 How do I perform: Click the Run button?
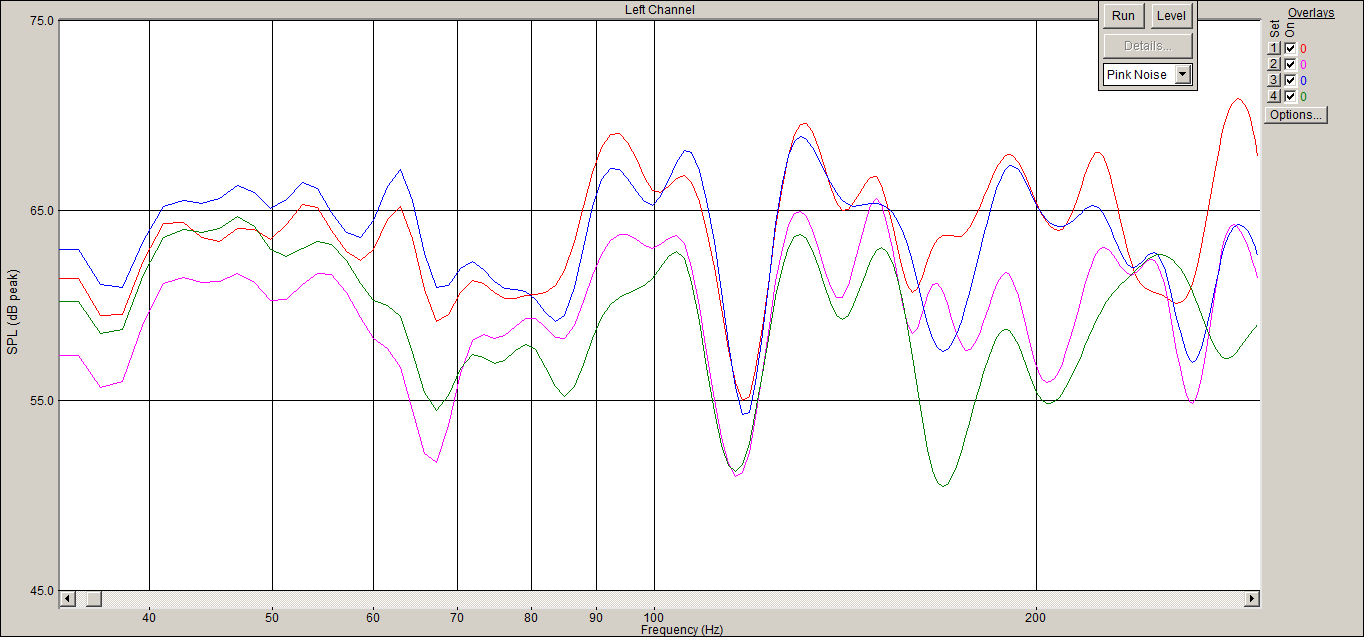pyautogui.click(x=1123, y=16)
